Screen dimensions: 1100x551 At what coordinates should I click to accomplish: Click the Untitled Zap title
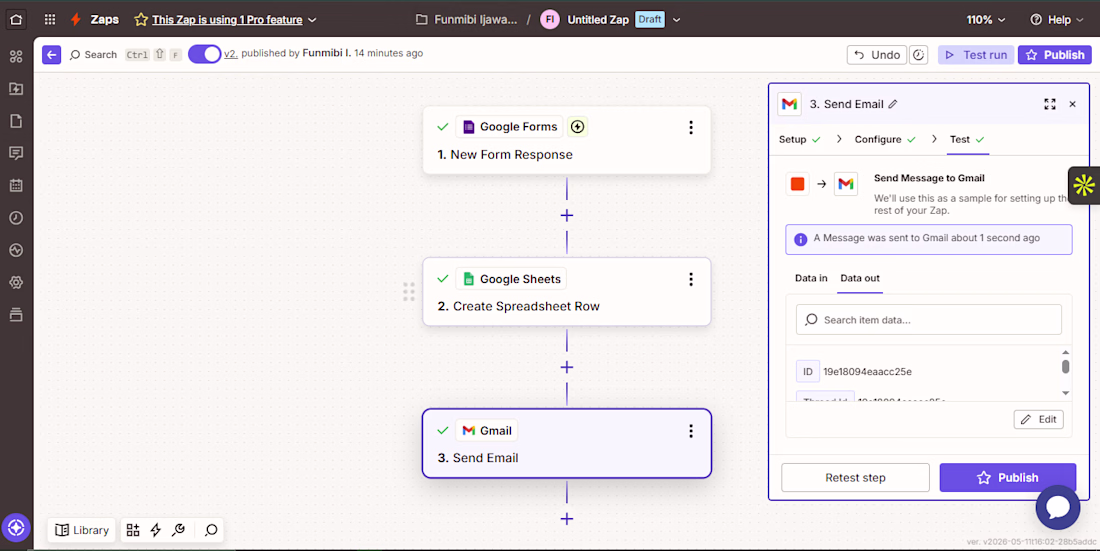coord(598,20)
